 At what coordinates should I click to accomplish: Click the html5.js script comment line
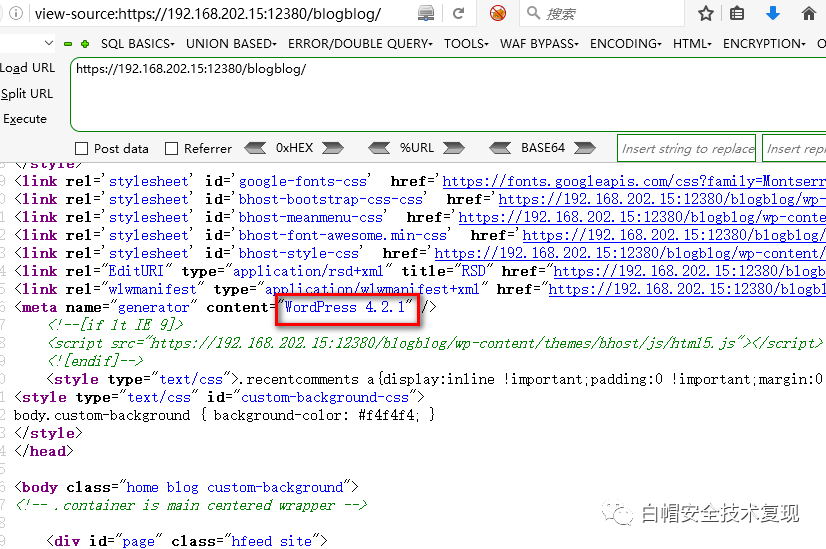[x=435, y=344]
